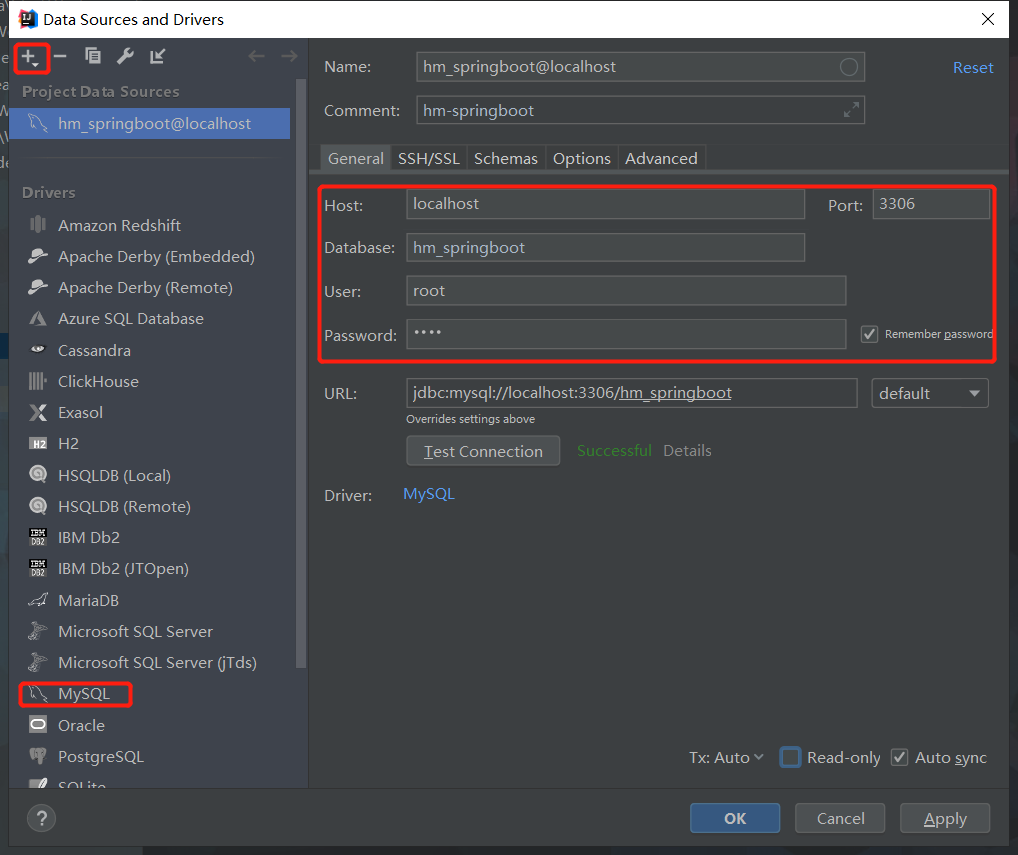
Task: Click the HSQLDB (Remote) driver icon
Action: (38, 505)
